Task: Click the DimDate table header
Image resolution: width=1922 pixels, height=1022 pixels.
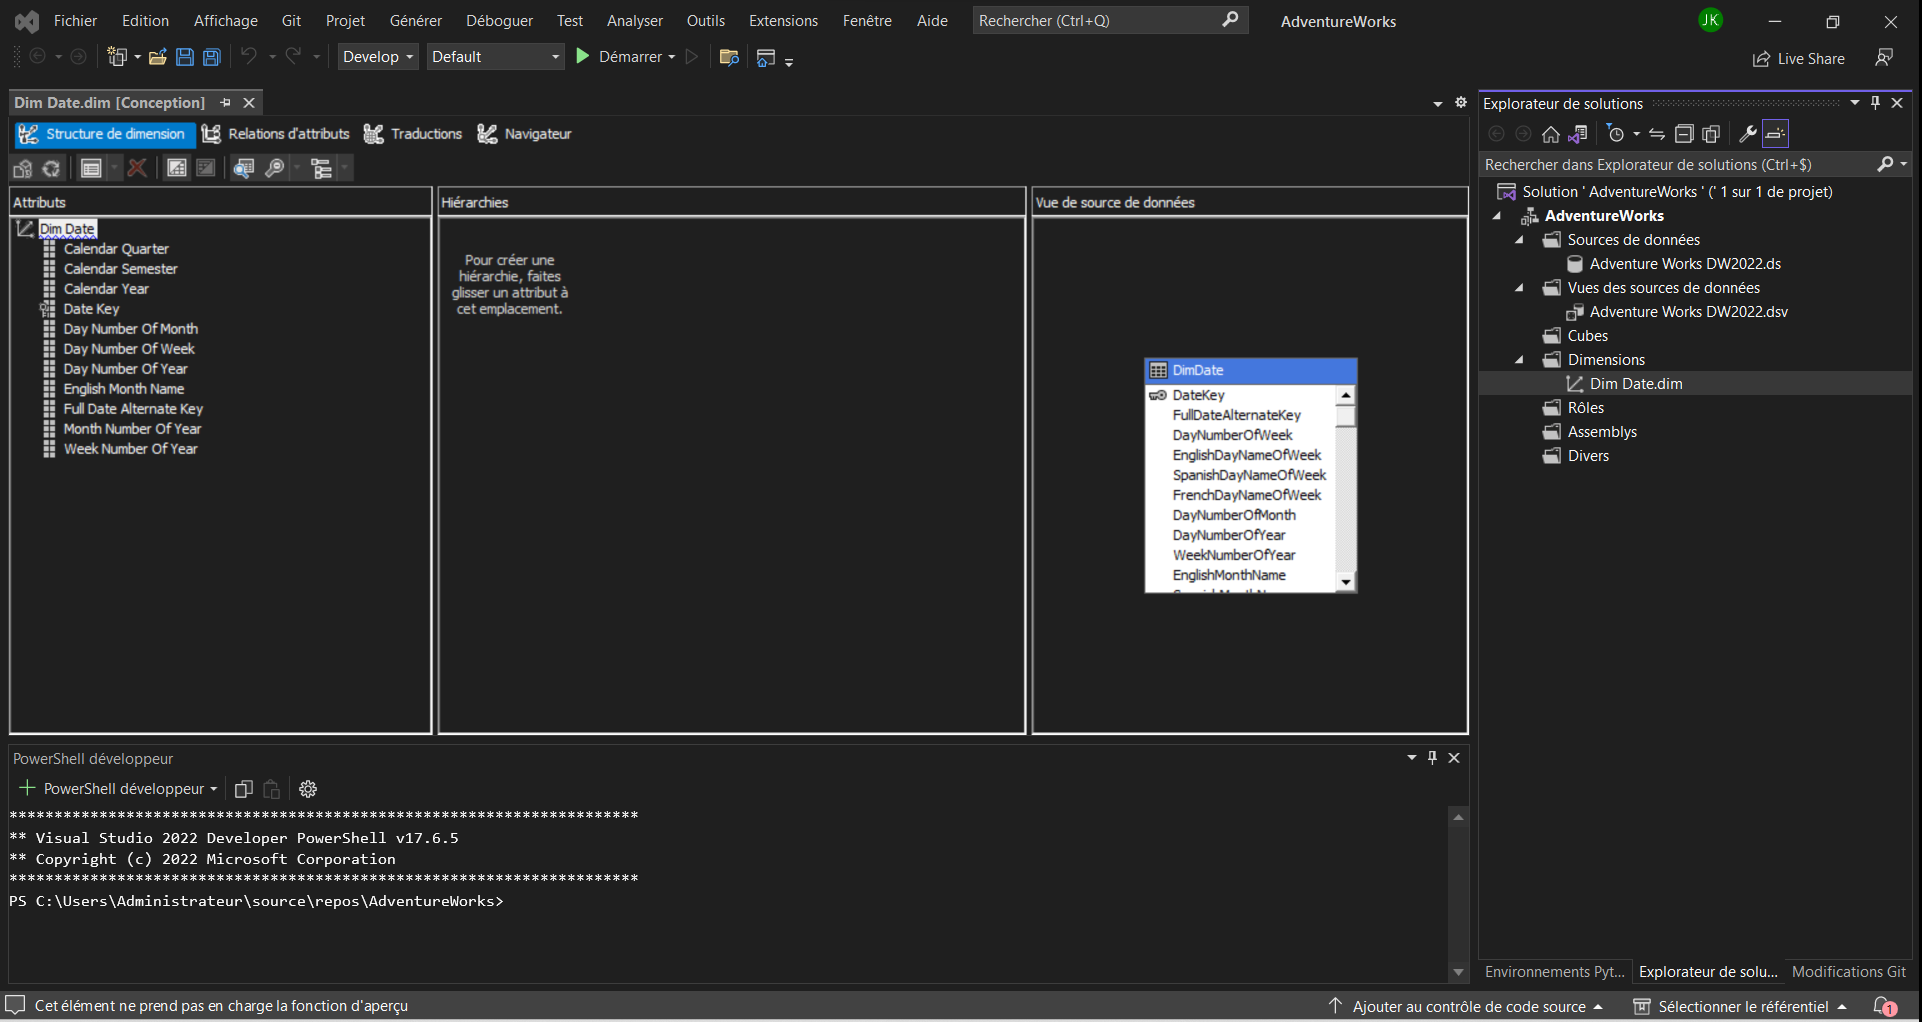Action: [x=1251, y=370]
